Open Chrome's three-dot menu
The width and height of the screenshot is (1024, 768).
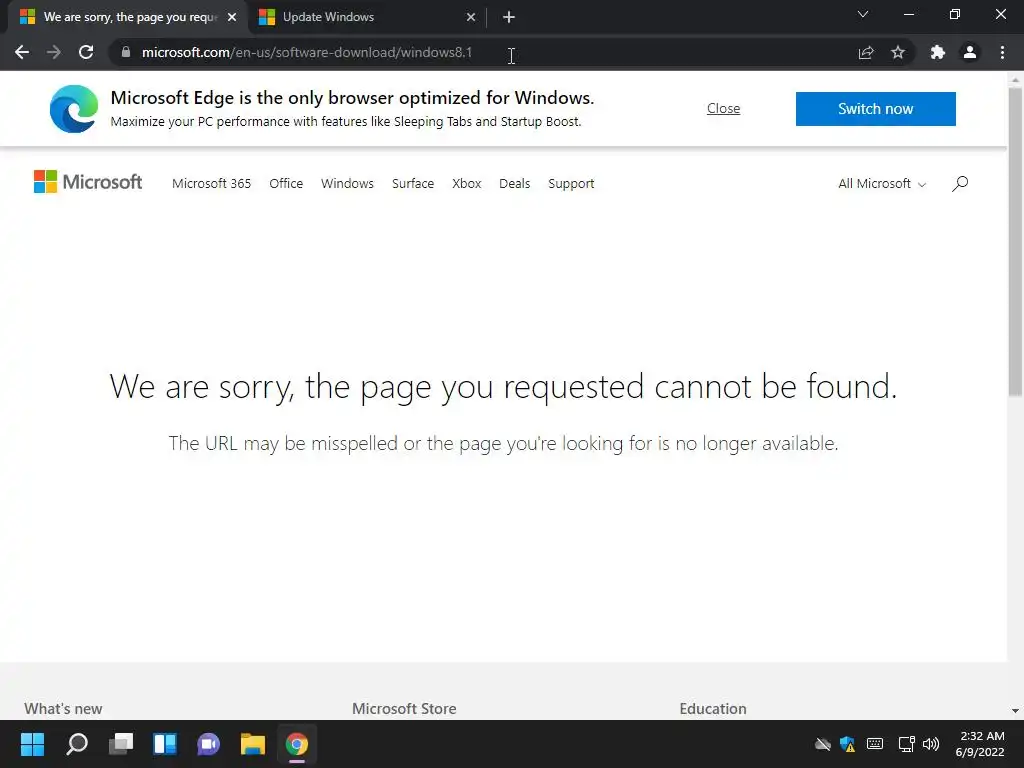1002,52
